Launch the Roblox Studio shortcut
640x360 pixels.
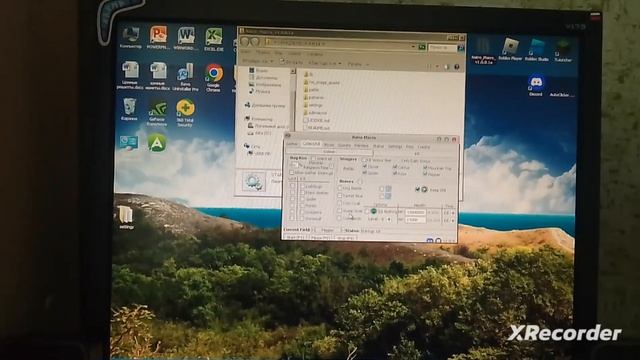[537, 50]
